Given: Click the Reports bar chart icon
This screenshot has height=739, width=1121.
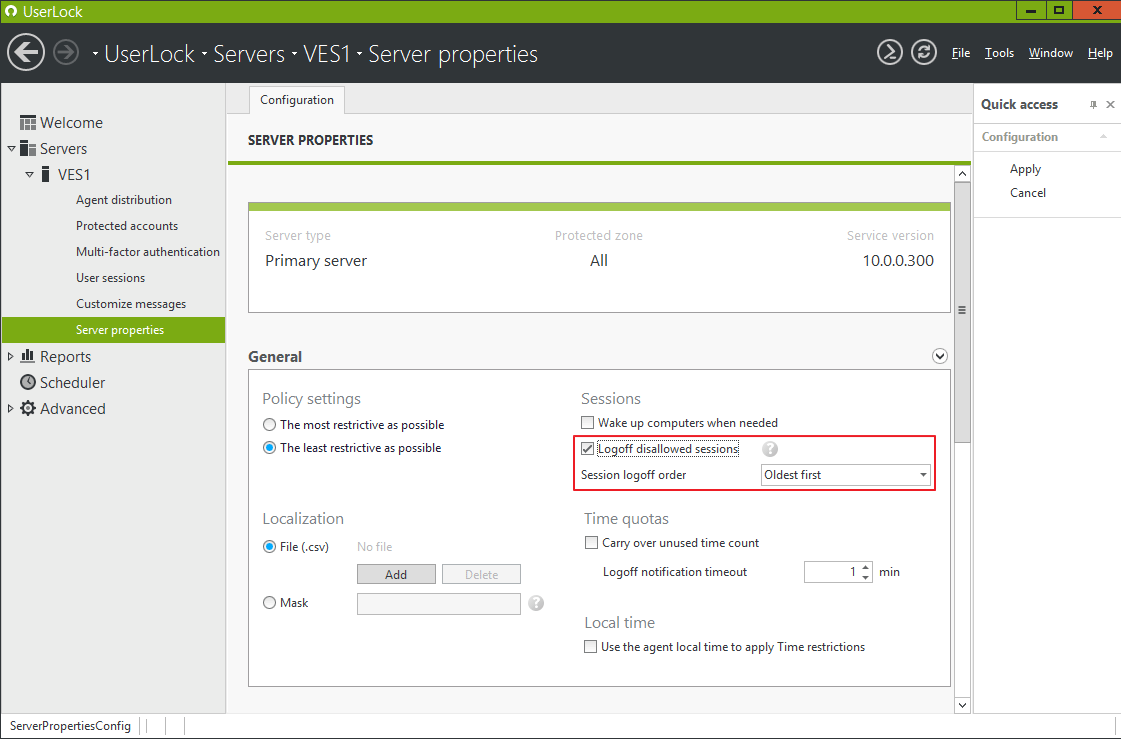Looking at the screenshot, I should pos(28,356).
